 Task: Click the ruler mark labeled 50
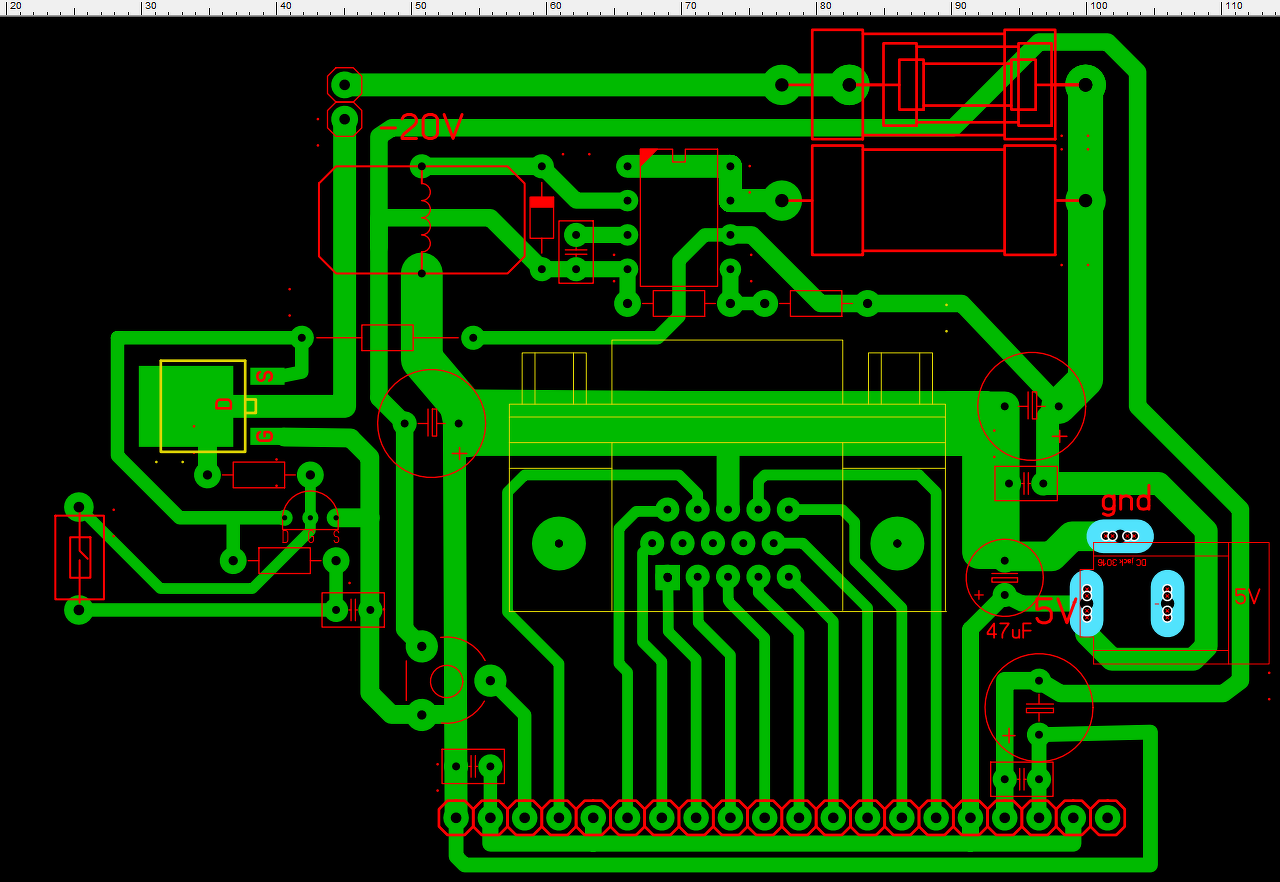(420, 6)
